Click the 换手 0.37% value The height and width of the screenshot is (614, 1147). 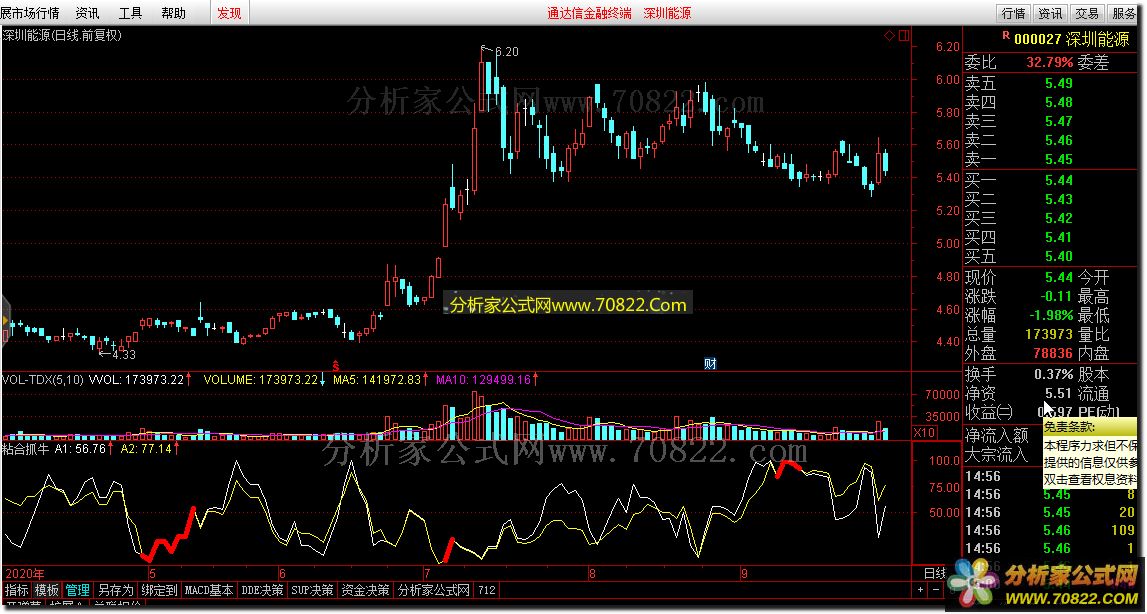(1053, 374)
